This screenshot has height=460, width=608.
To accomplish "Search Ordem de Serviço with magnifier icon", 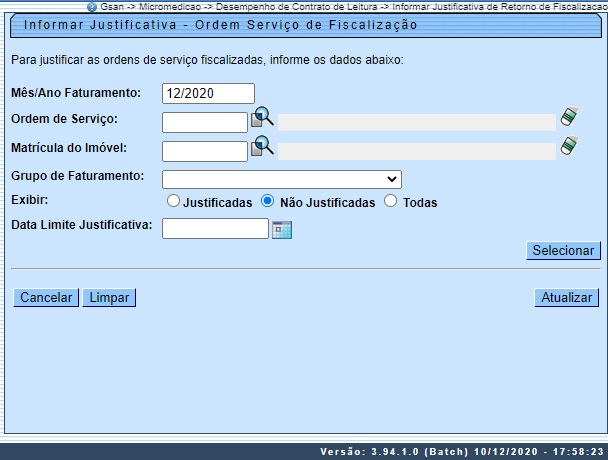I will pyautogui.click(x=263, y=117).
